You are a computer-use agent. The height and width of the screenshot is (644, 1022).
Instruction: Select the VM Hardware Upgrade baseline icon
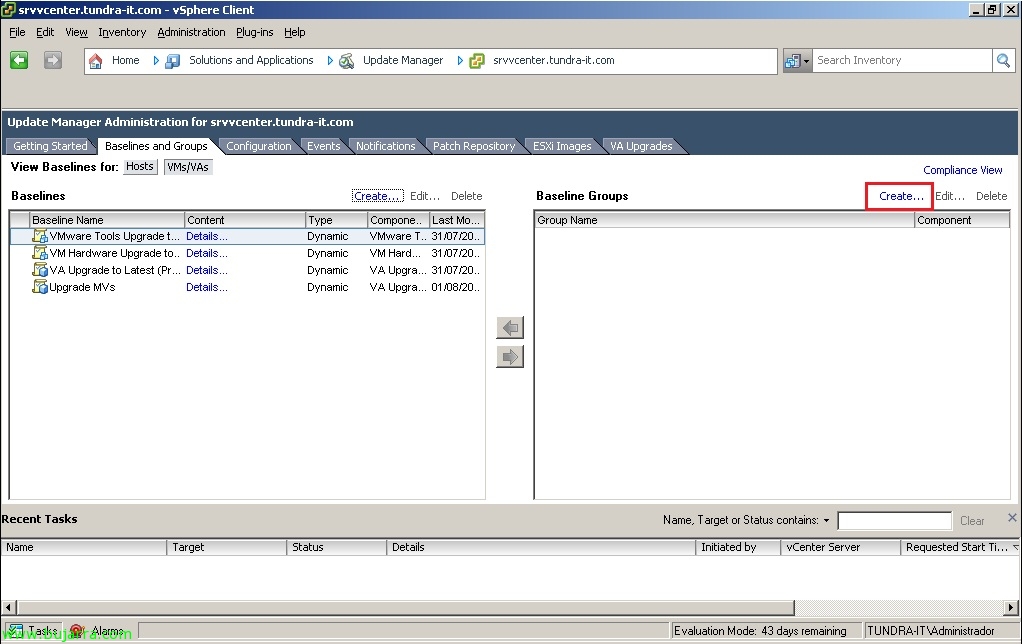coord(40,253)
